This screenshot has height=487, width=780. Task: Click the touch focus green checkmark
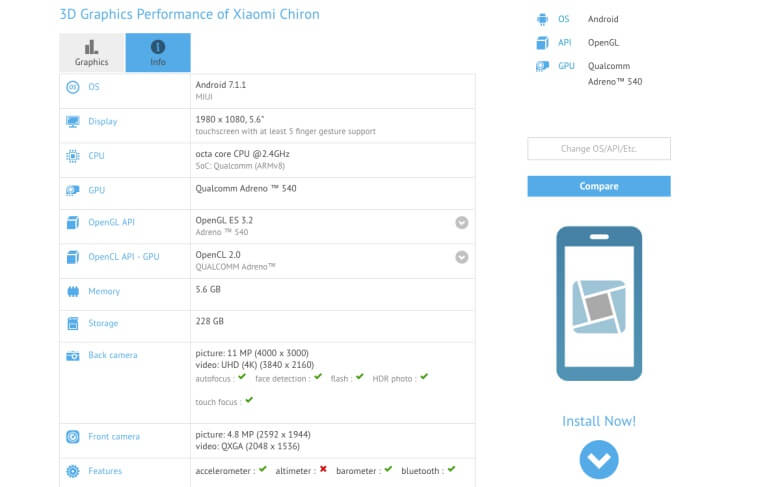coord(249,400)
